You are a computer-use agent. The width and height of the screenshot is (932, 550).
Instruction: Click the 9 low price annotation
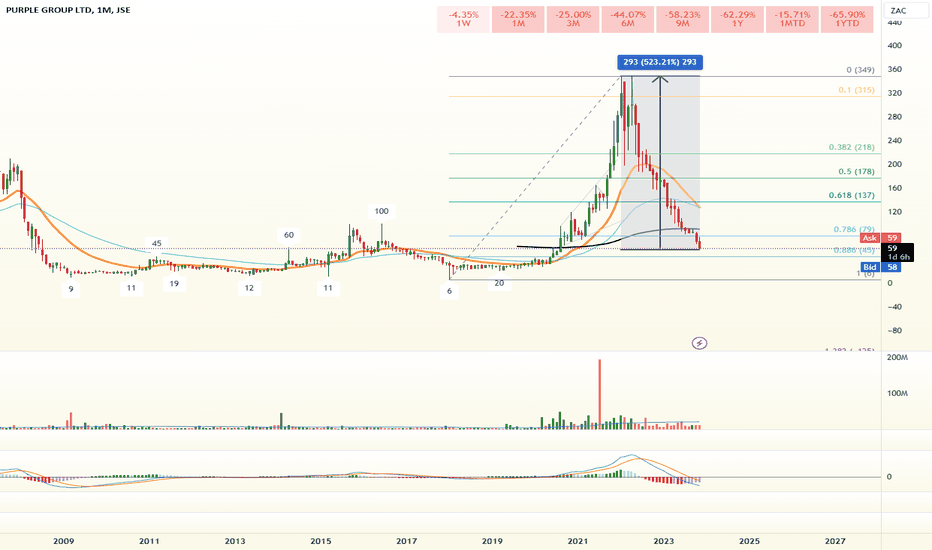click(x=71, y=290)
